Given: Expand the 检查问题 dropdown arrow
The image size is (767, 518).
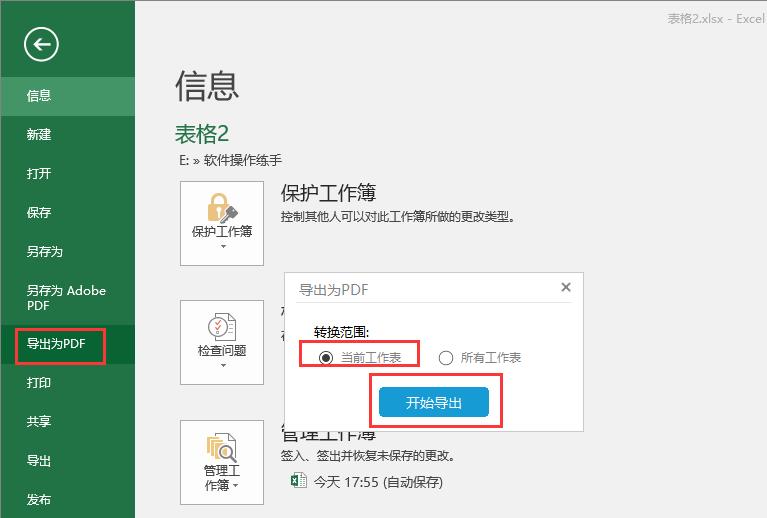Looking at the screenshot, I should click(221, 366).
